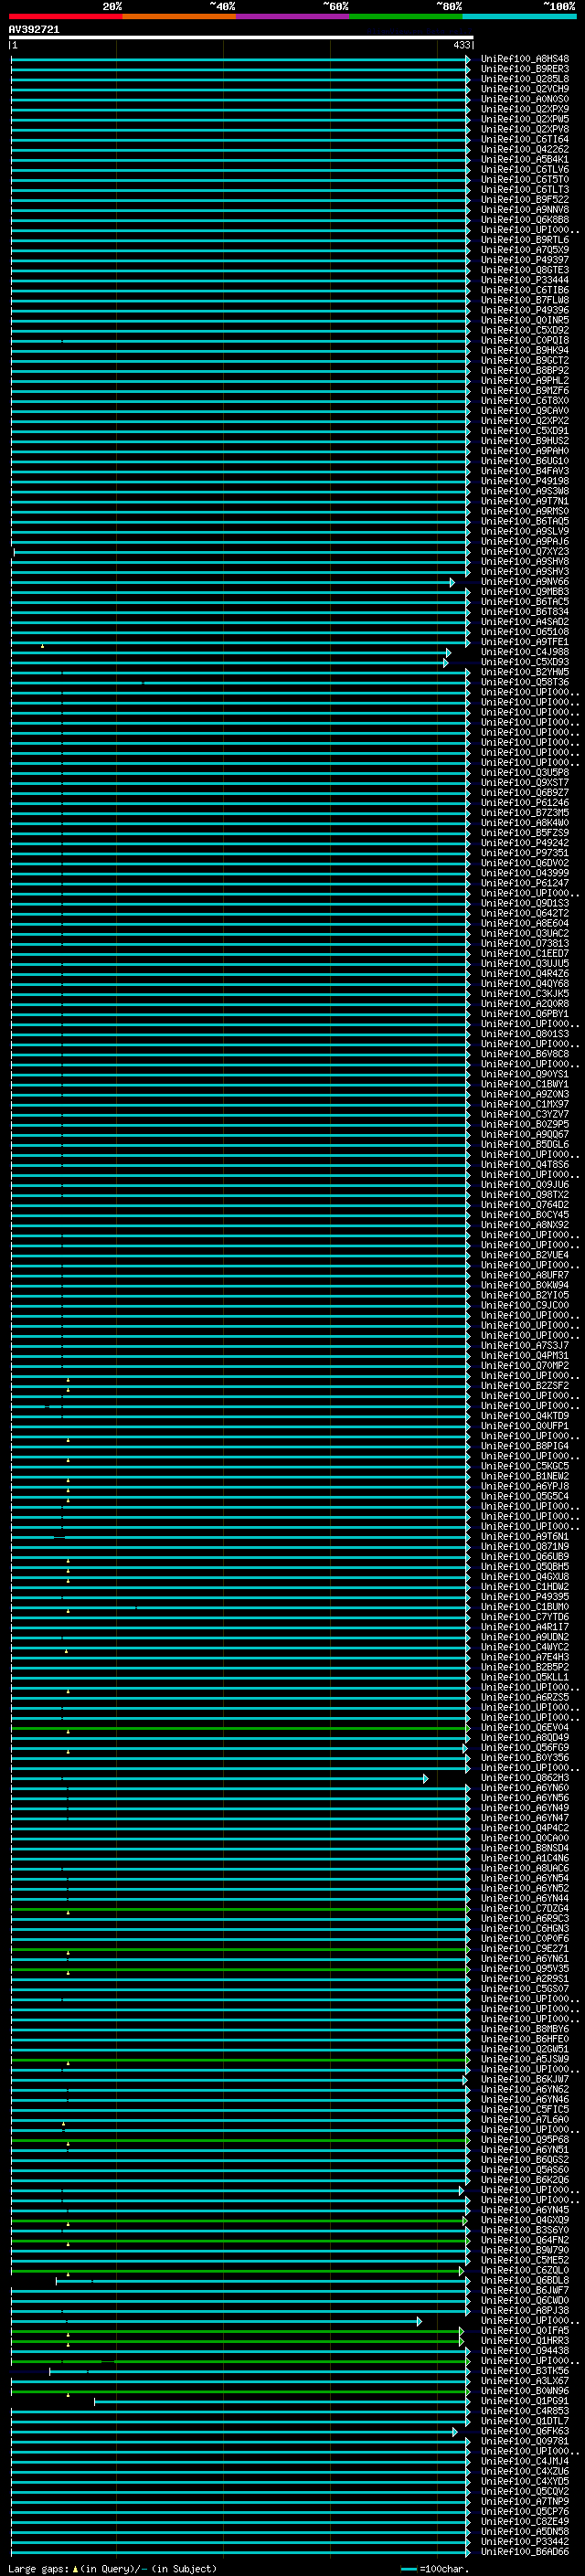The height and width of the screenshot is (2576, 585).
Task: Click hit label UniRef100_A5B4K1
Action: [525, 160]
